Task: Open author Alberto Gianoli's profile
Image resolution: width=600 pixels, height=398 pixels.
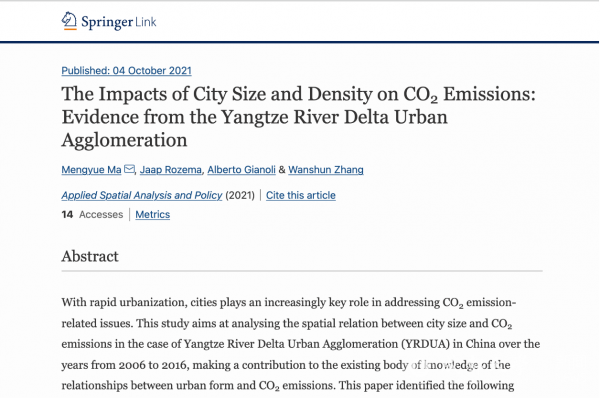Action: tap(241, 170)
